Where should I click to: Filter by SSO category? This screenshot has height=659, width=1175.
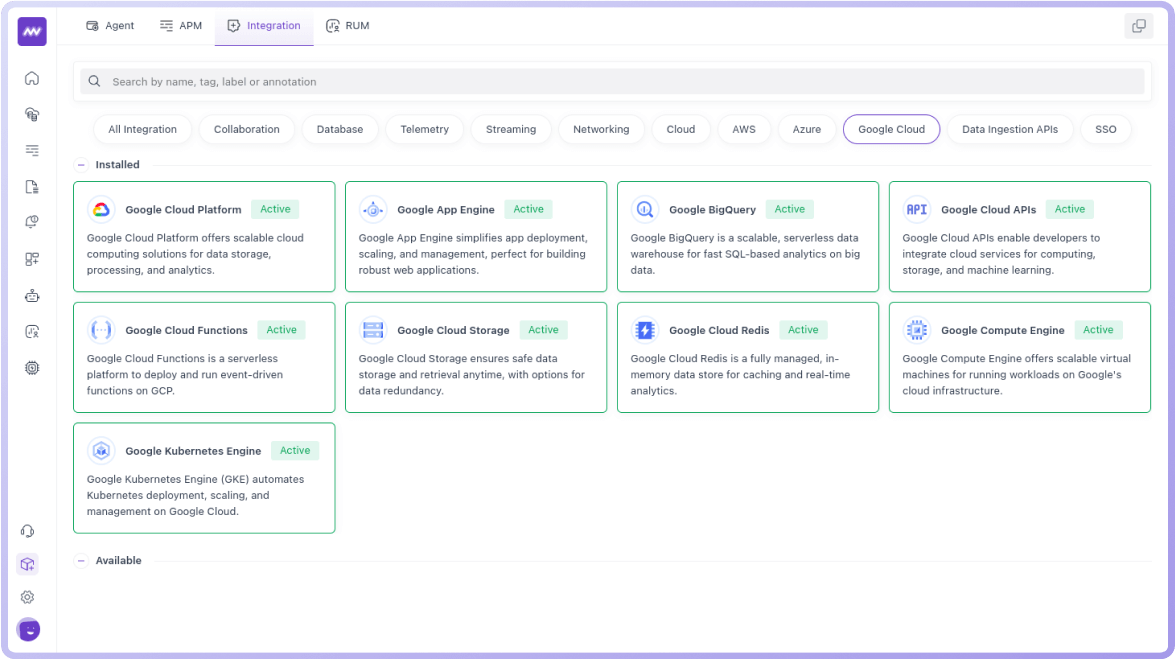1105,129
